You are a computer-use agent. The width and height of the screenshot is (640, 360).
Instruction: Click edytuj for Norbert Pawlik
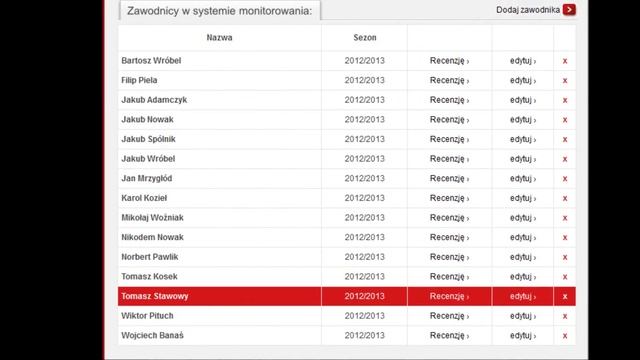tap(523, 257)
